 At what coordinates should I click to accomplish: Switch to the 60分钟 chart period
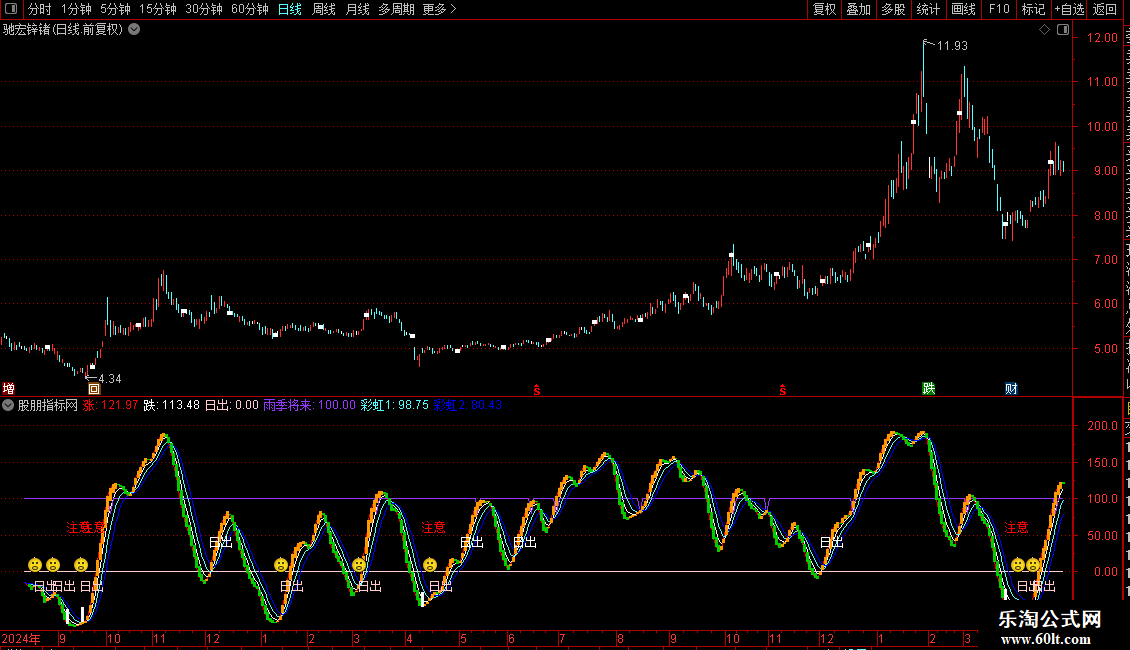[250, 9]
